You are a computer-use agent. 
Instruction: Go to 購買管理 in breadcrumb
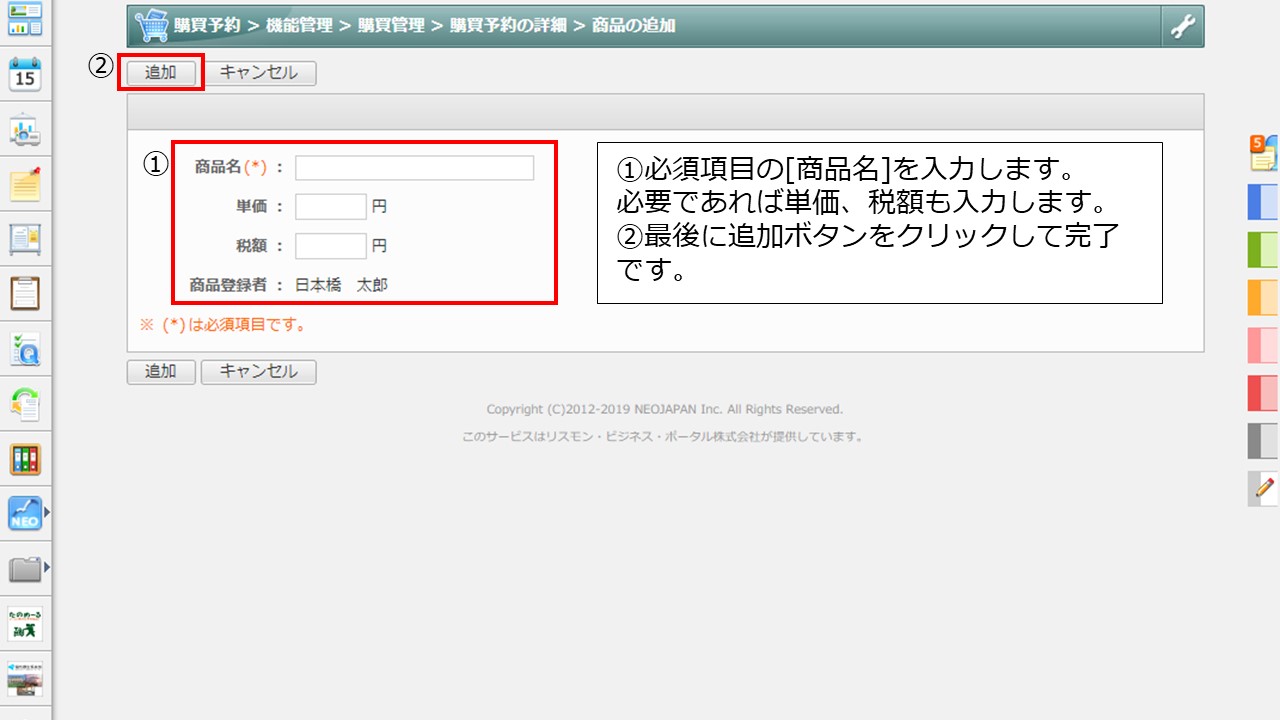point(391,26)
